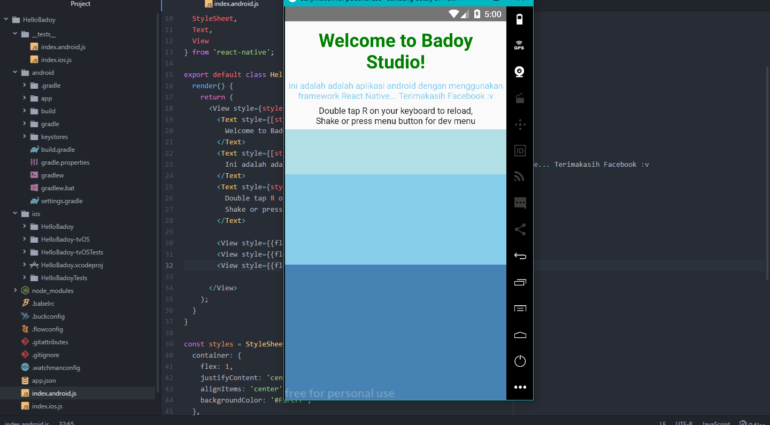This screenshot has width=770, height=425.
Task: Open the three-dots more options icon
Action: point(519,386)
